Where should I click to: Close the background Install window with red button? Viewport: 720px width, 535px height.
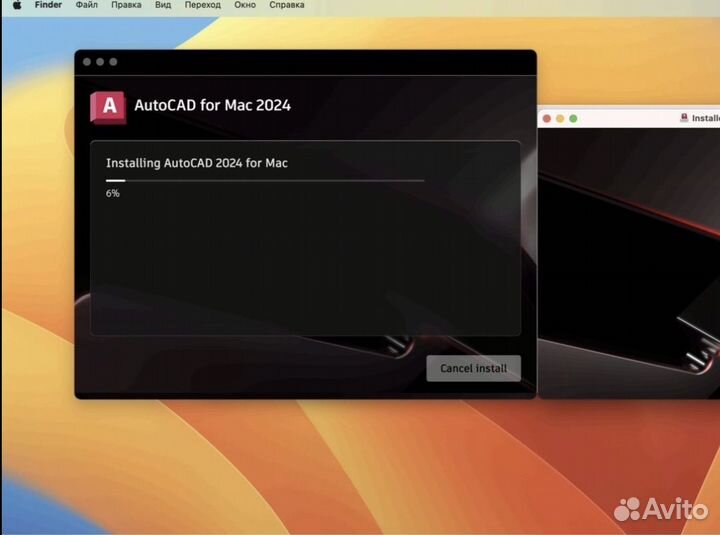546,118
